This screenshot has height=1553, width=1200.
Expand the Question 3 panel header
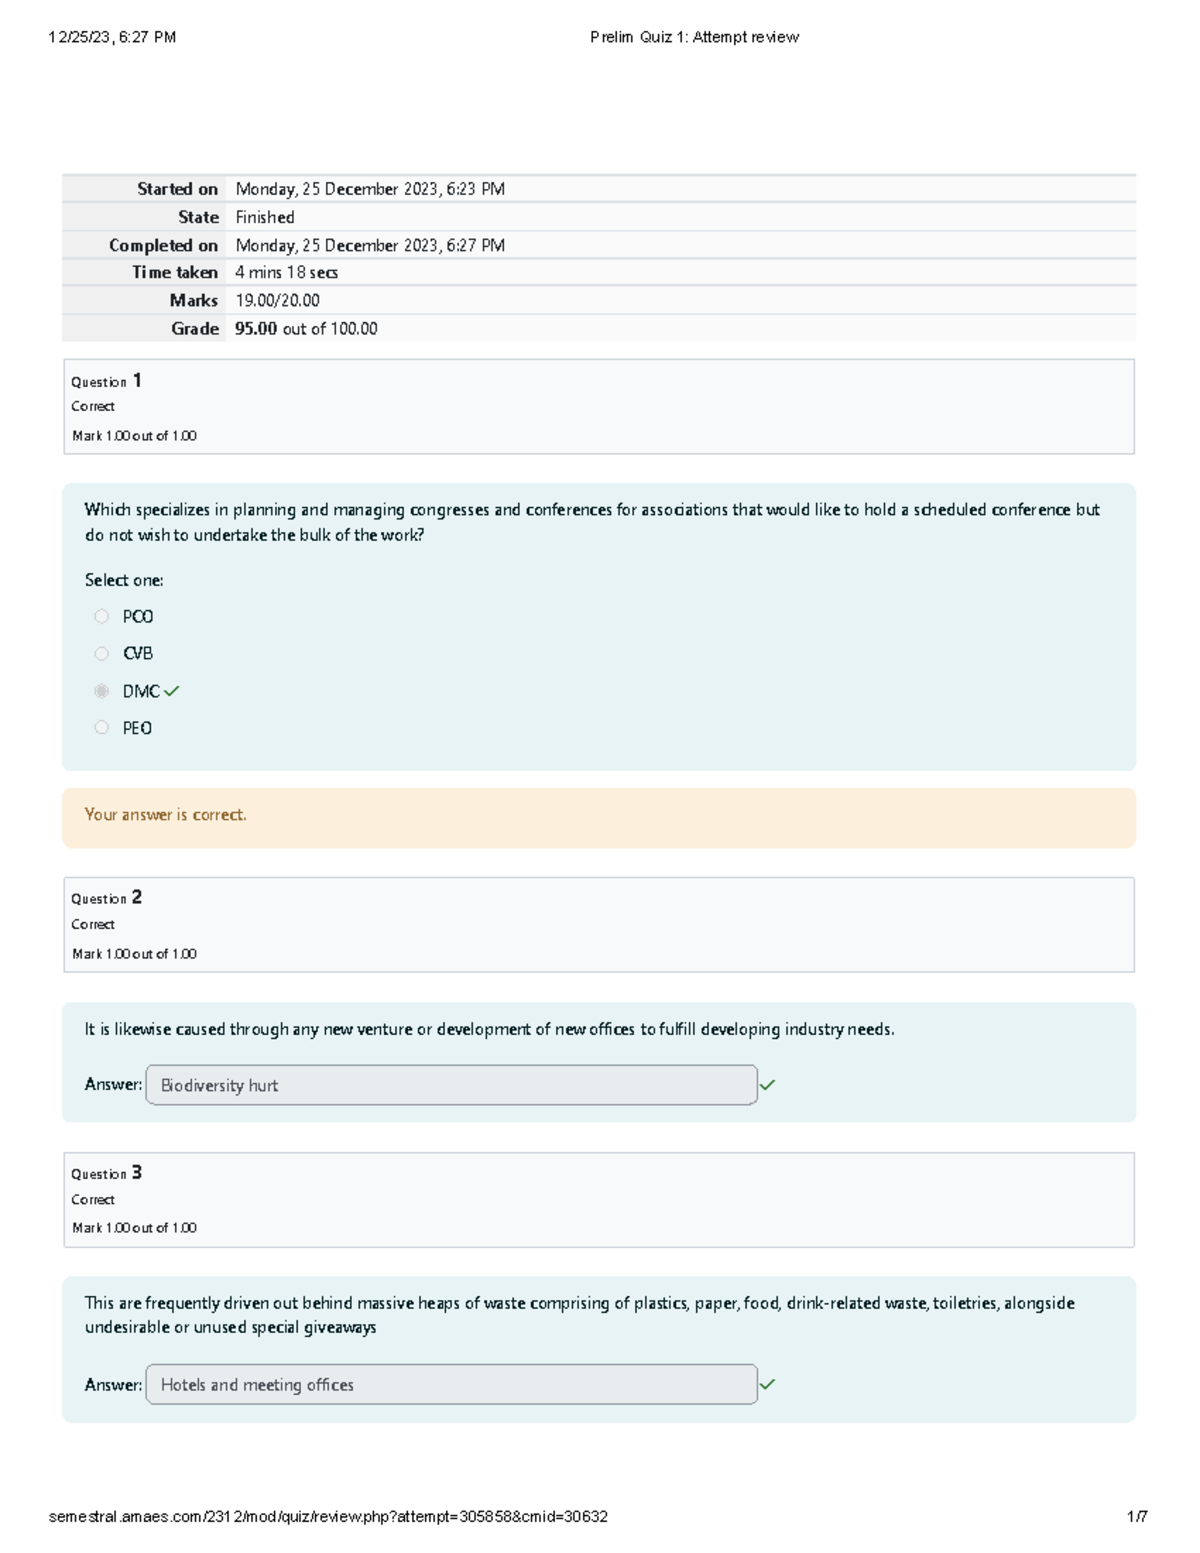[x=105, y=1173]
